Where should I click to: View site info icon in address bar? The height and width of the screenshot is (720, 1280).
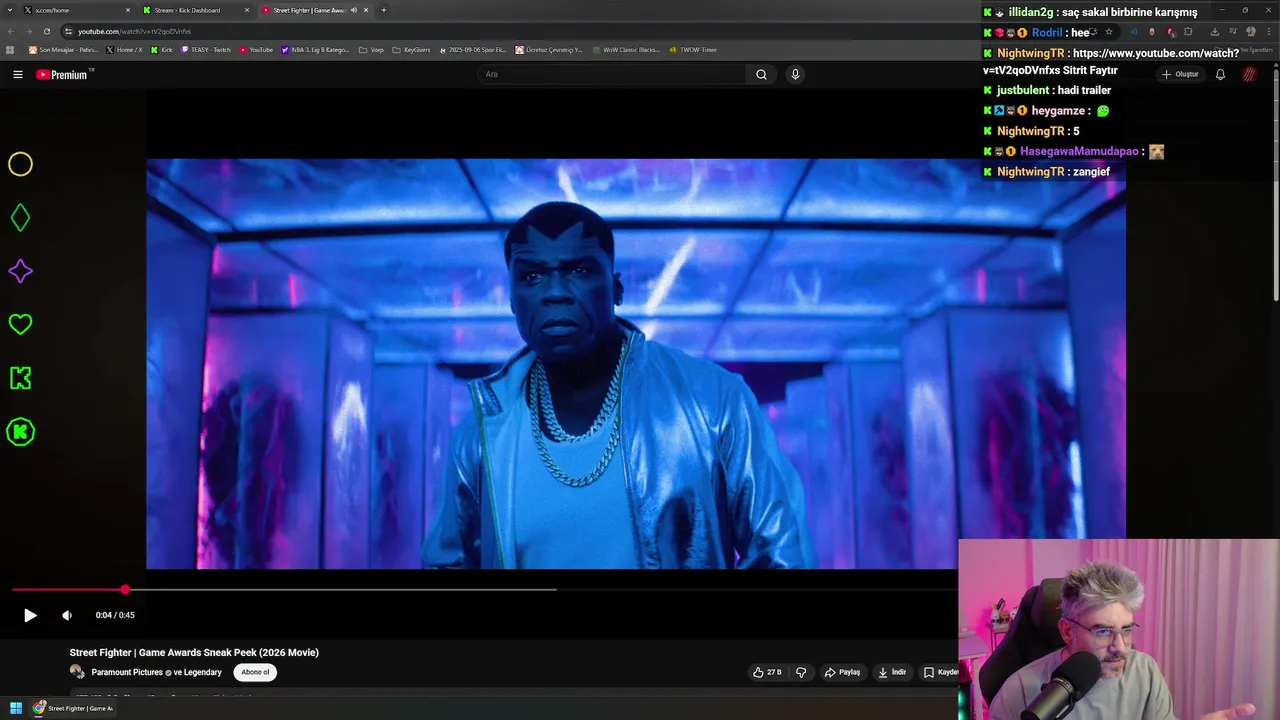[x=68, y=31]
